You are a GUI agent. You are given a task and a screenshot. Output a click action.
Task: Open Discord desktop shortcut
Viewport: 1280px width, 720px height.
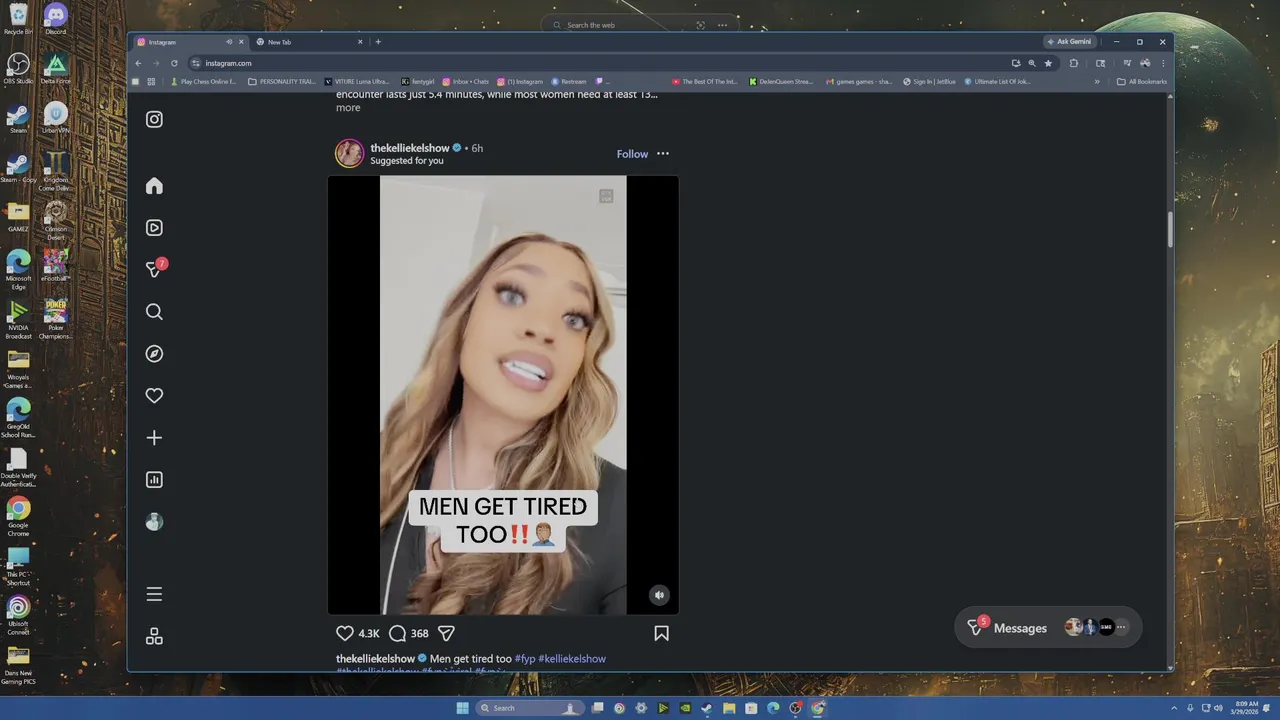[56, 19]
